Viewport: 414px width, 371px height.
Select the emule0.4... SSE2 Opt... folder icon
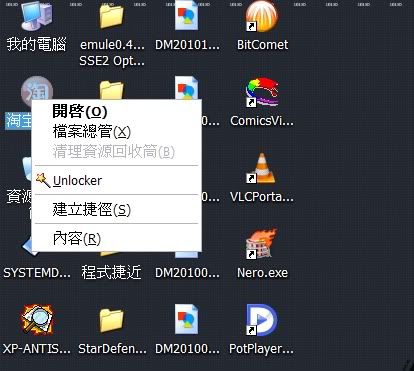111,17
